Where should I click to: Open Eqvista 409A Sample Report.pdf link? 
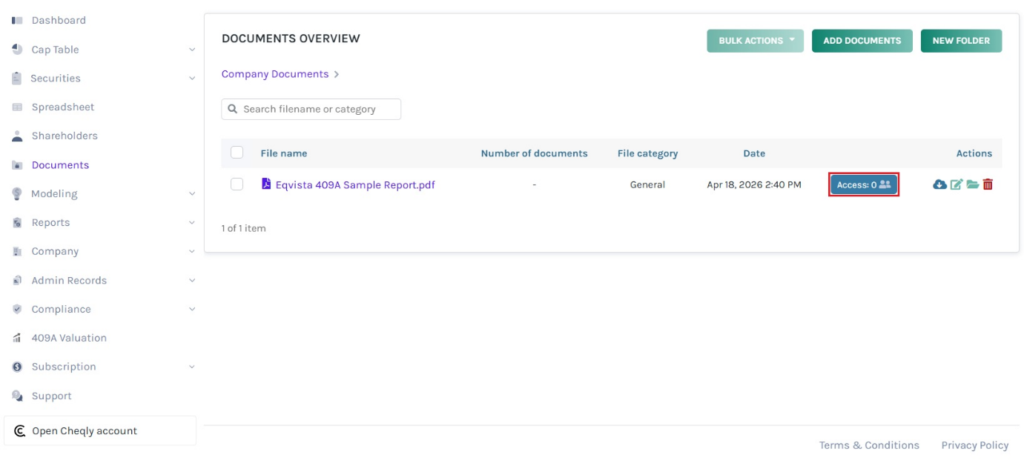tap(354, 185)
